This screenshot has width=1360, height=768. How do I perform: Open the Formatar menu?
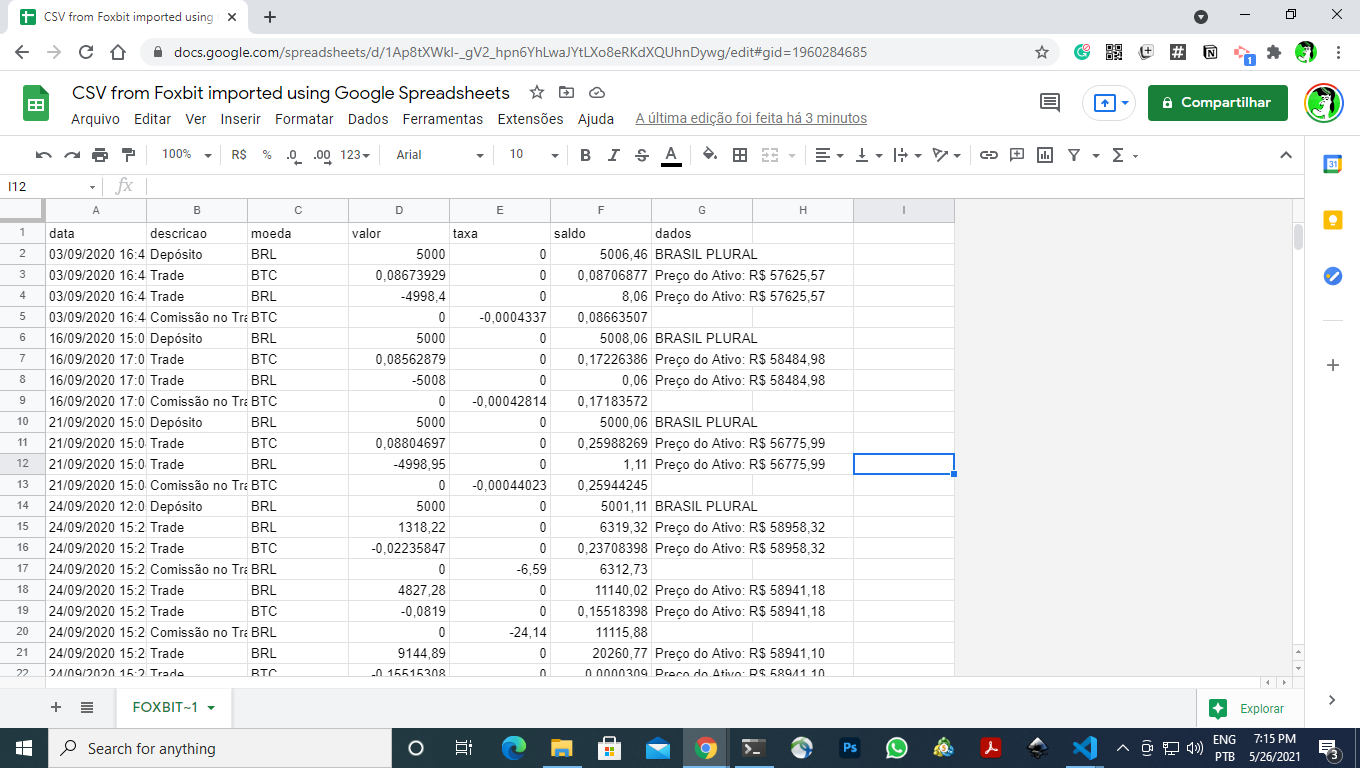click(x=304, y=118)
